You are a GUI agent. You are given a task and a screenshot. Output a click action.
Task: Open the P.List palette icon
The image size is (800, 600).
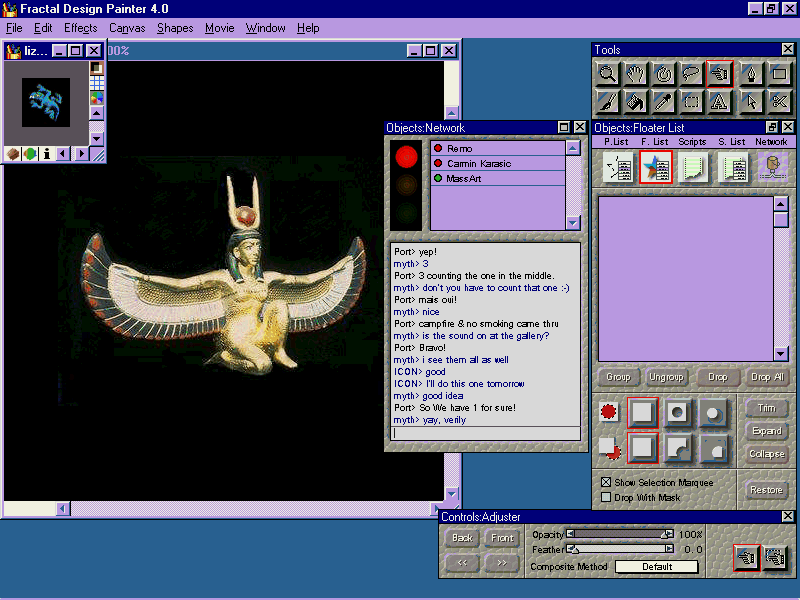618,168
